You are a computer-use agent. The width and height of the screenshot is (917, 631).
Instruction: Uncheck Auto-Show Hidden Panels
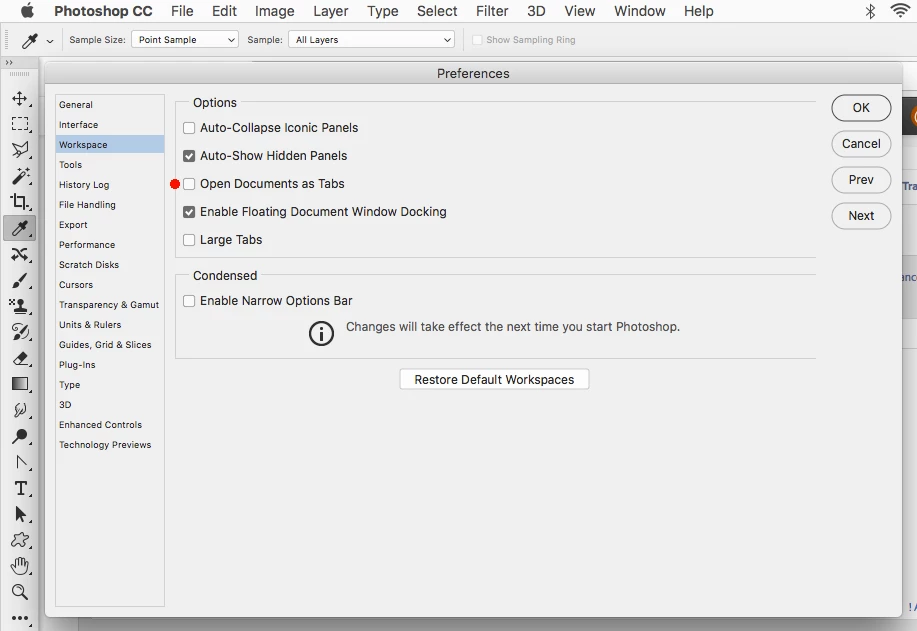189,156
